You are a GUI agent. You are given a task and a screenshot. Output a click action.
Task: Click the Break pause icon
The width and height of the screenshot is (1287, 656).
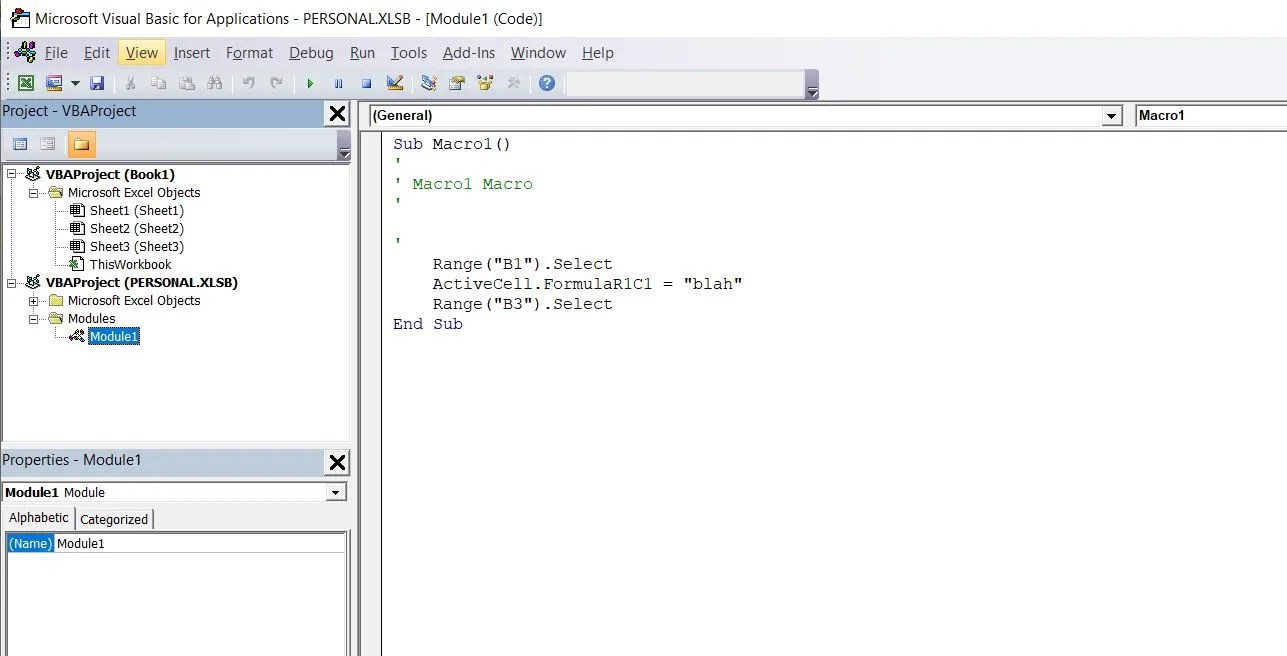(x=338, y=83)
